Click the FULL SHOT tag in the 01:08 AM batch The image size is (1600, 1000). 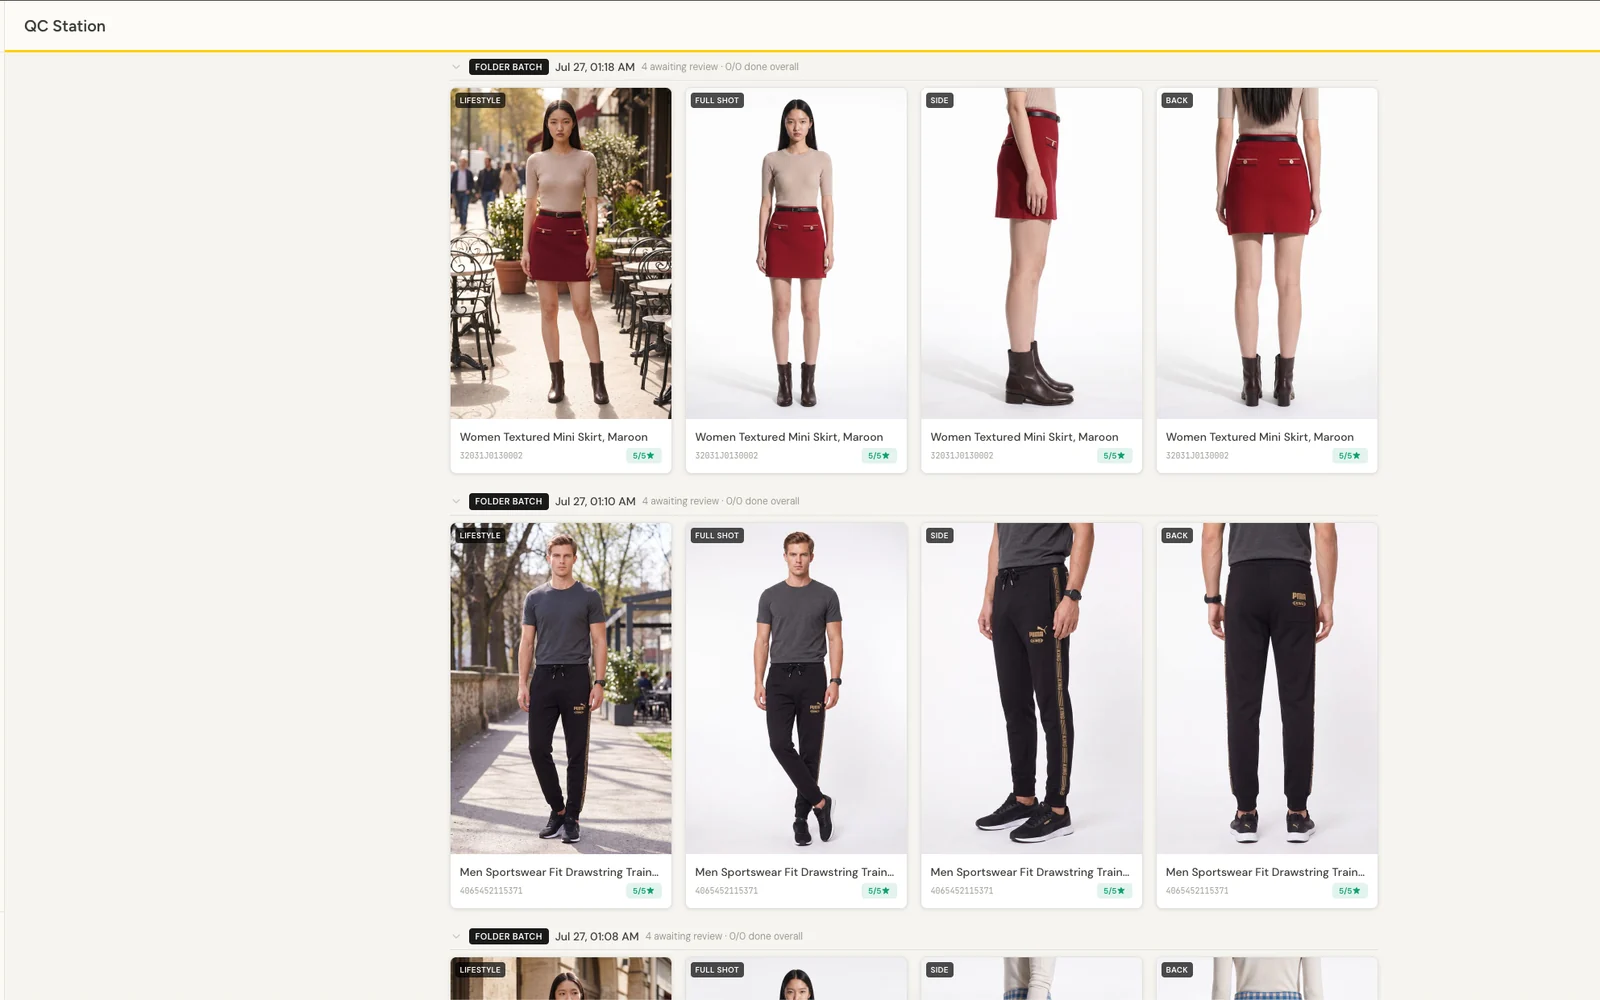coord(717,970)
